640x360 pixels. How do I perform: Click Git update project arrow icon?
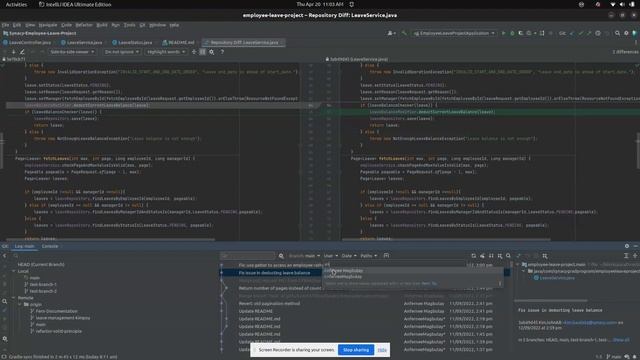click(x=572, y=33)
